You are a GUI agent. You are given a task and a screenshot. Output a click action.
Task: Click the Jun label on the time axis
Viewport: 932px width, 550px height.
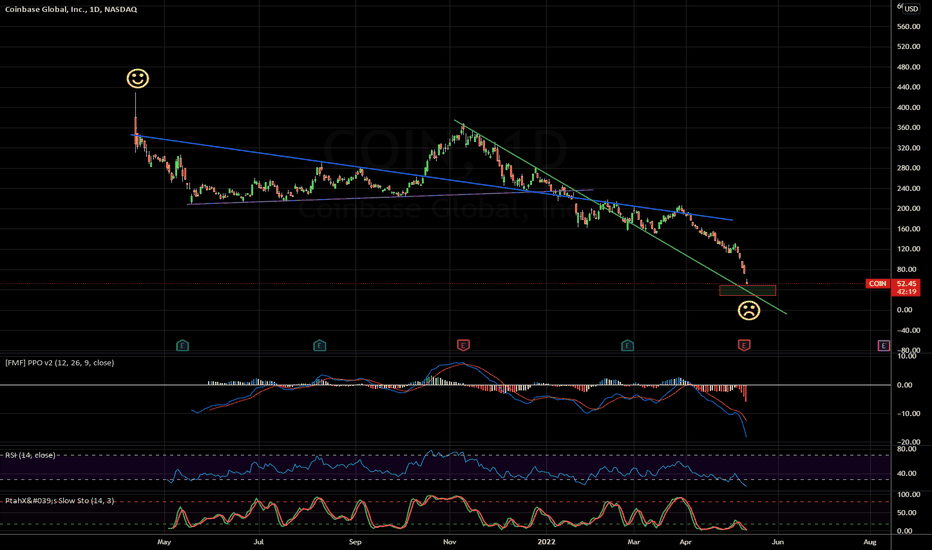777,542
